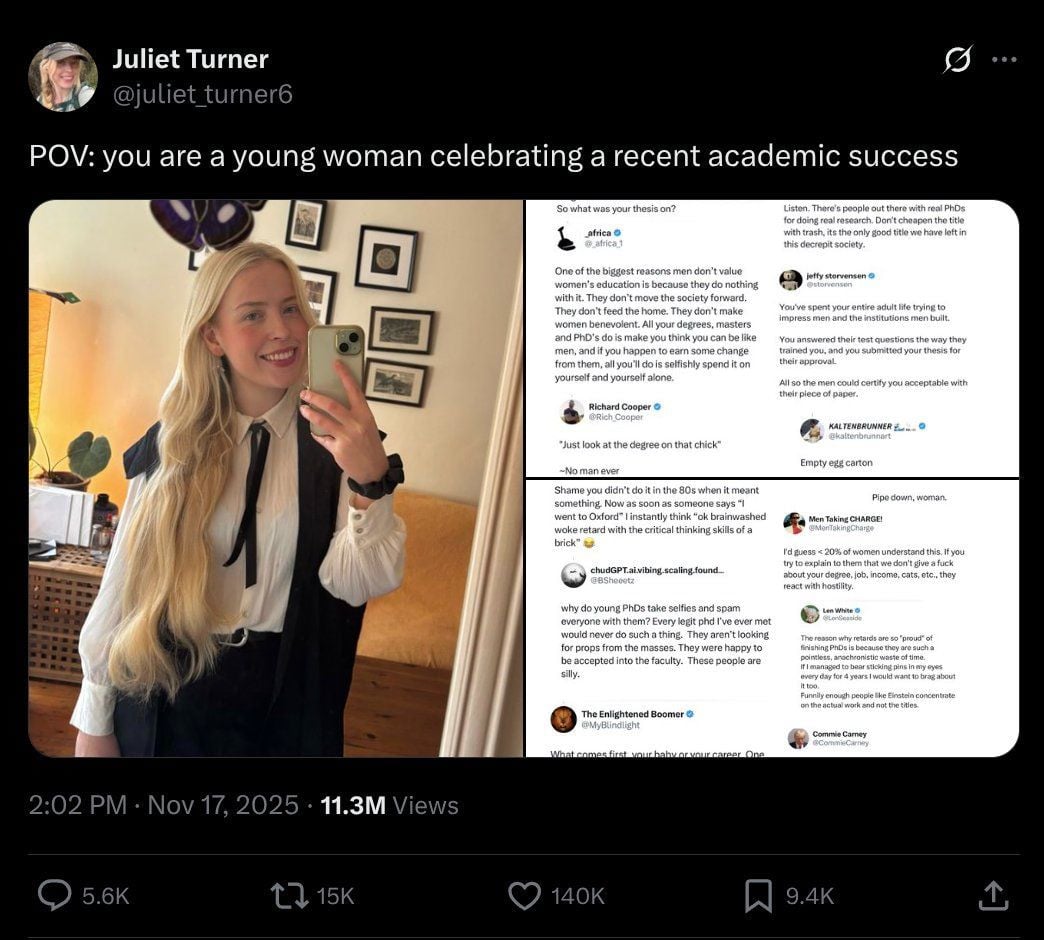Click the reply comment icon
1044x940 pixels.
point(54,895)
